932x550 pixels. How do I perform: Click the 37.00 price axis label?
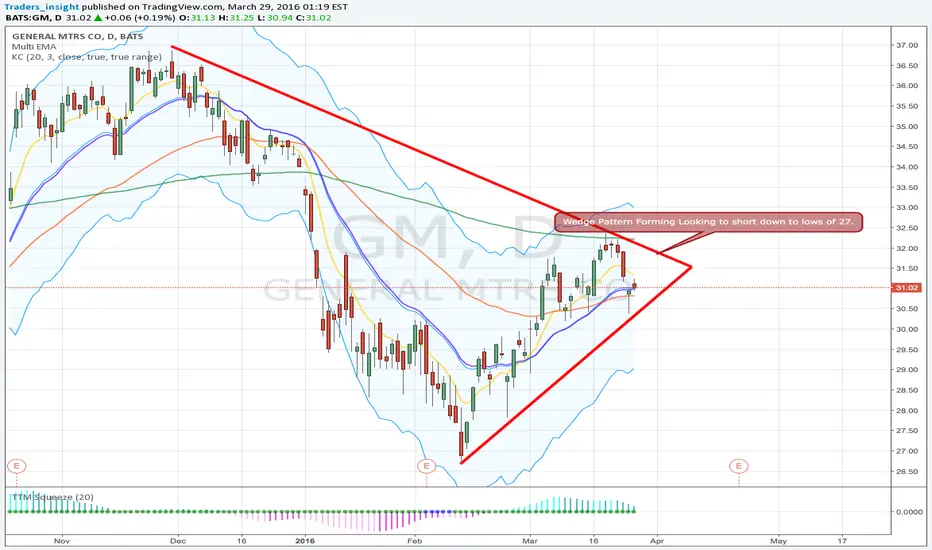907,45
